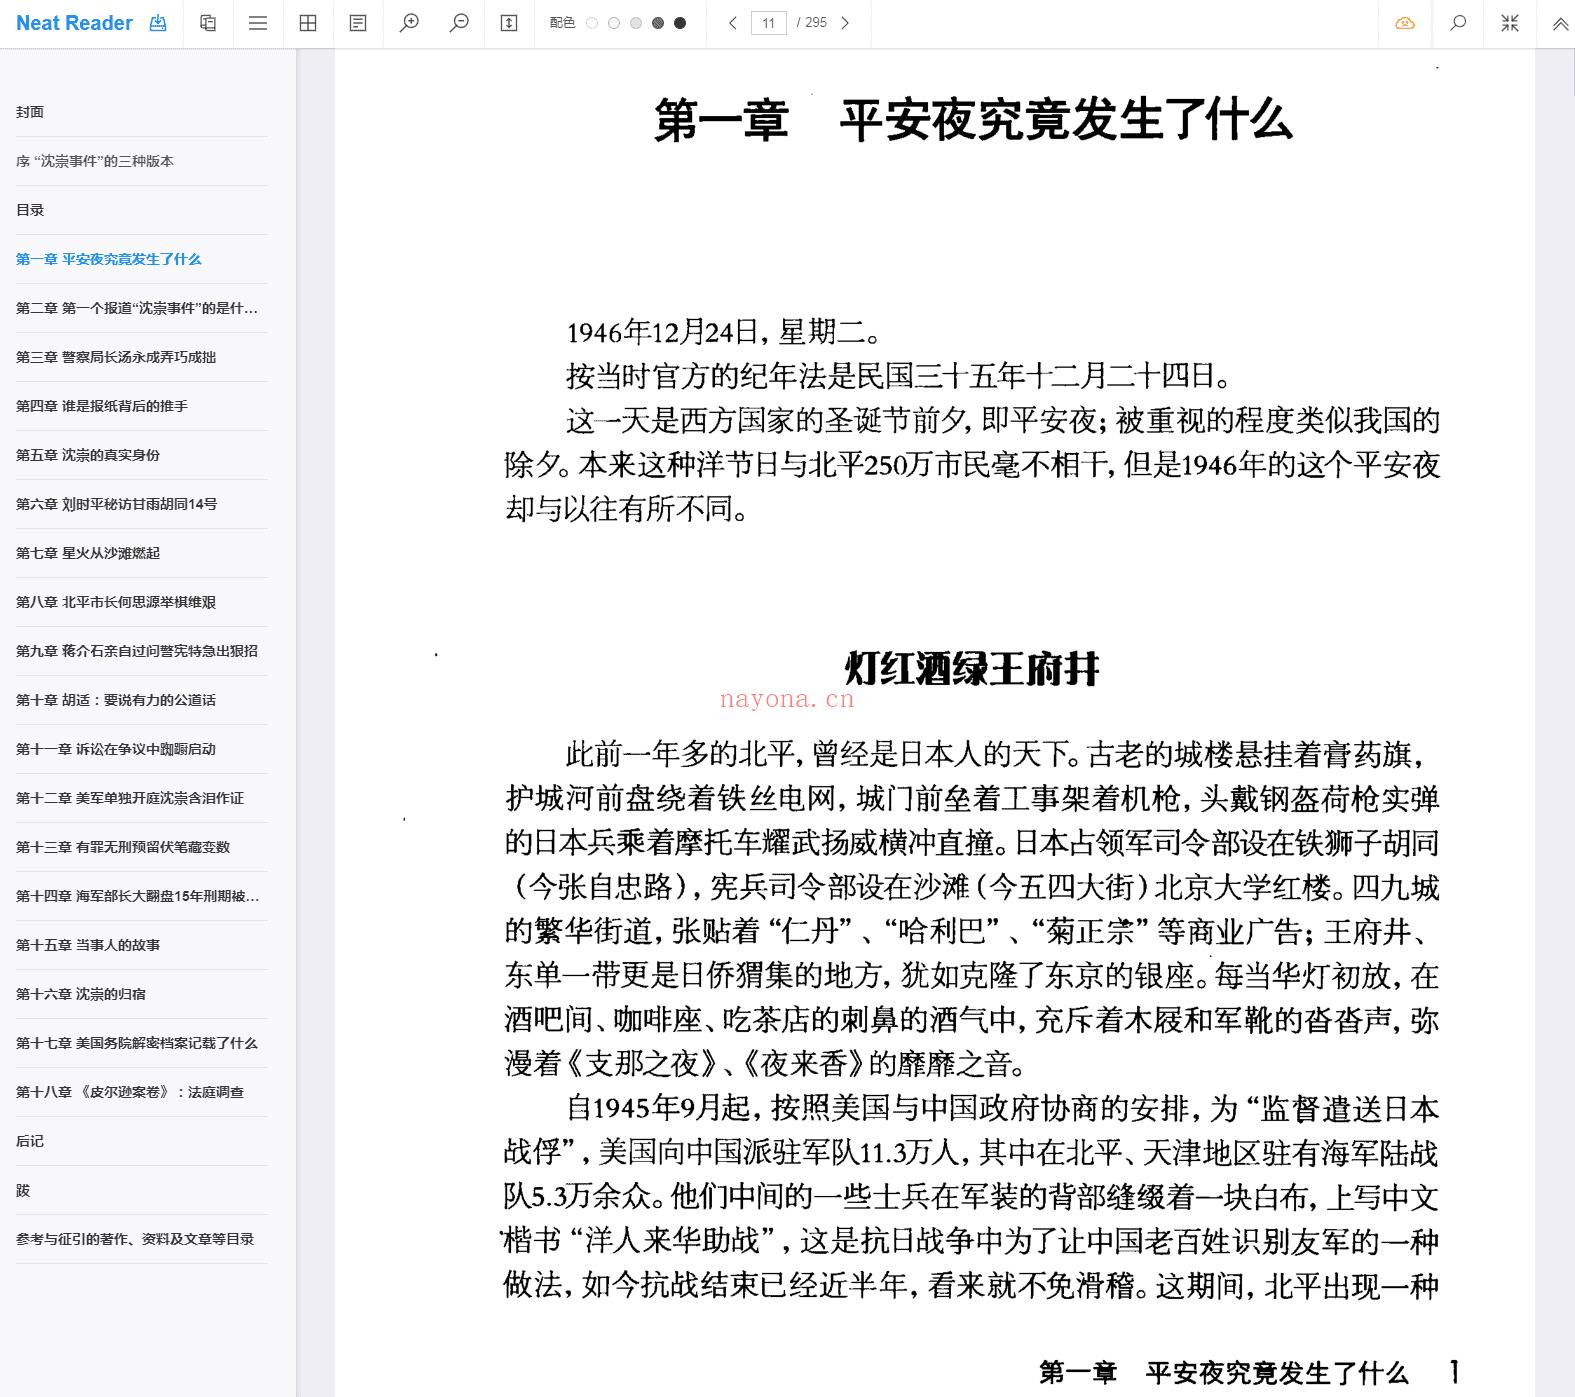Open 第四章 谁是报纸背后的推手
1575x1397 pixels.
coord(142,406)
